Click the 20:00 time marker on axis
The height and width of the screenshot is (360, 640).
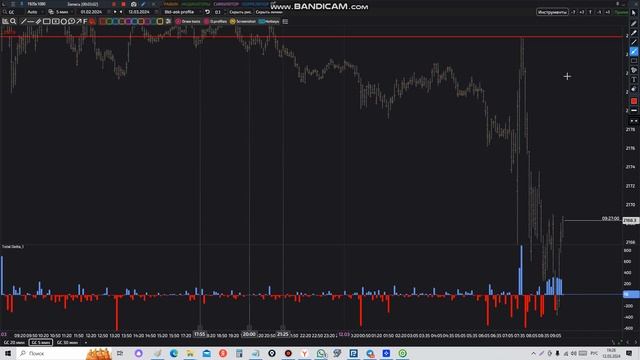249,334
